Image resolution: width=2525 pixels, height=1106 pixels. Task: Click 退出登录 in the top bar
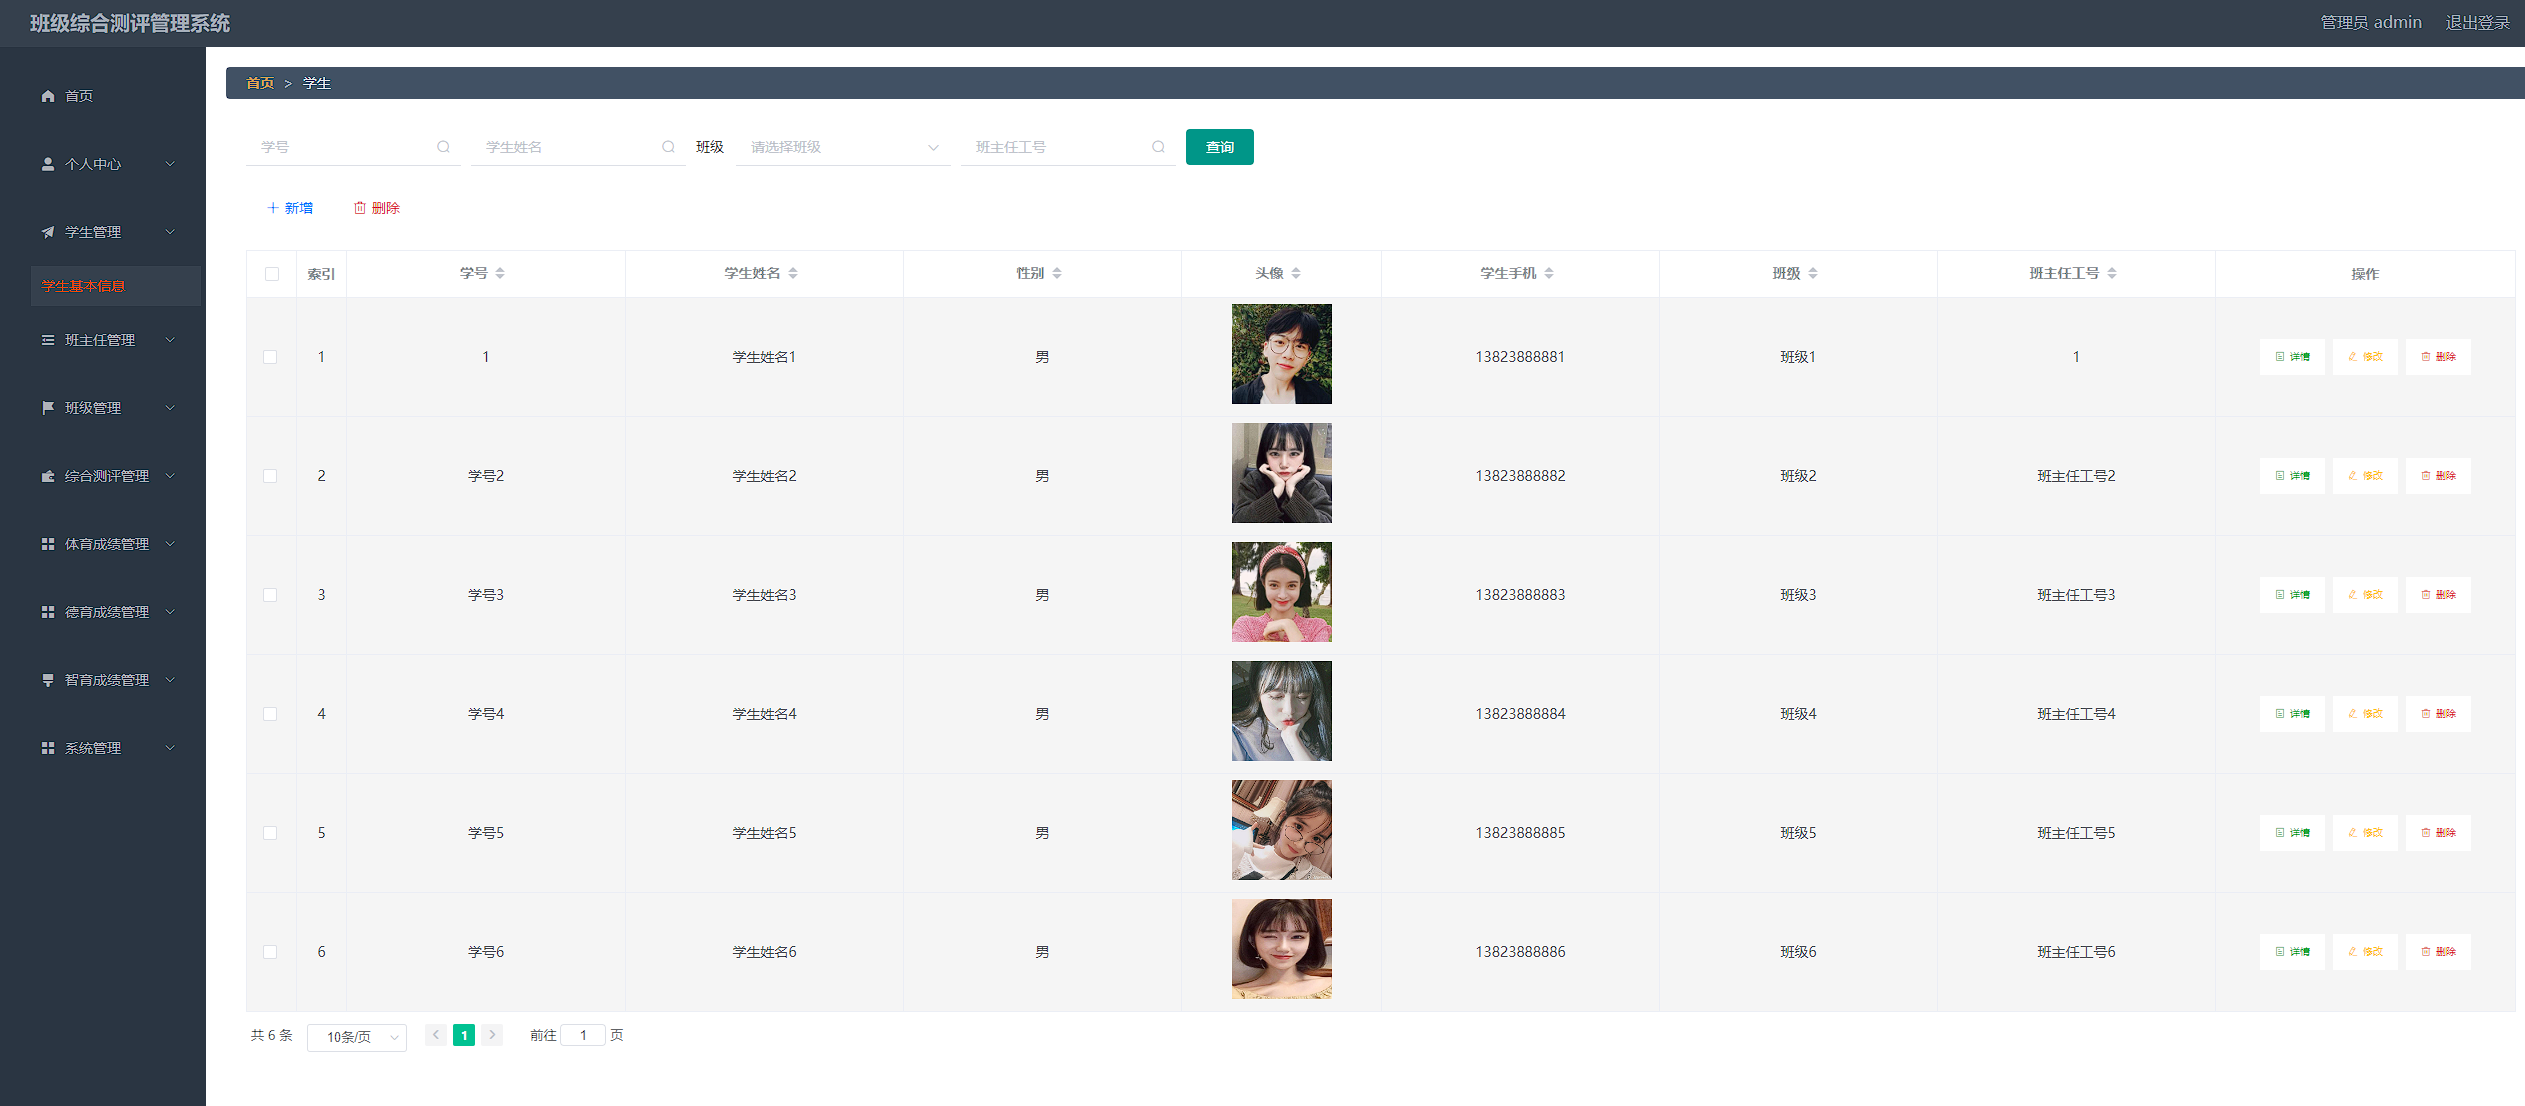pos(2477,22)
